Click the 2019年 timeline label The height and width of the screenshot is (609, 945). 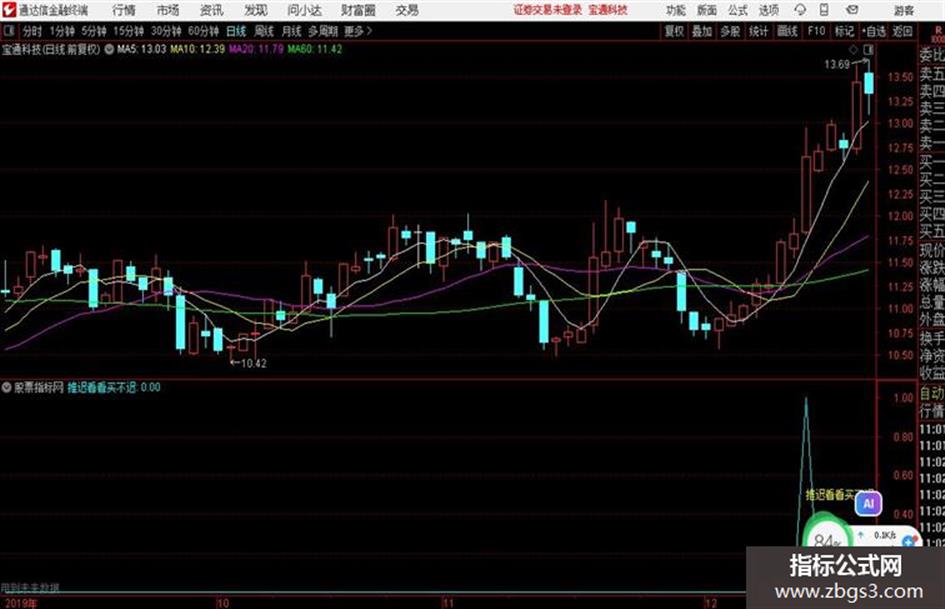click(20, 603)
